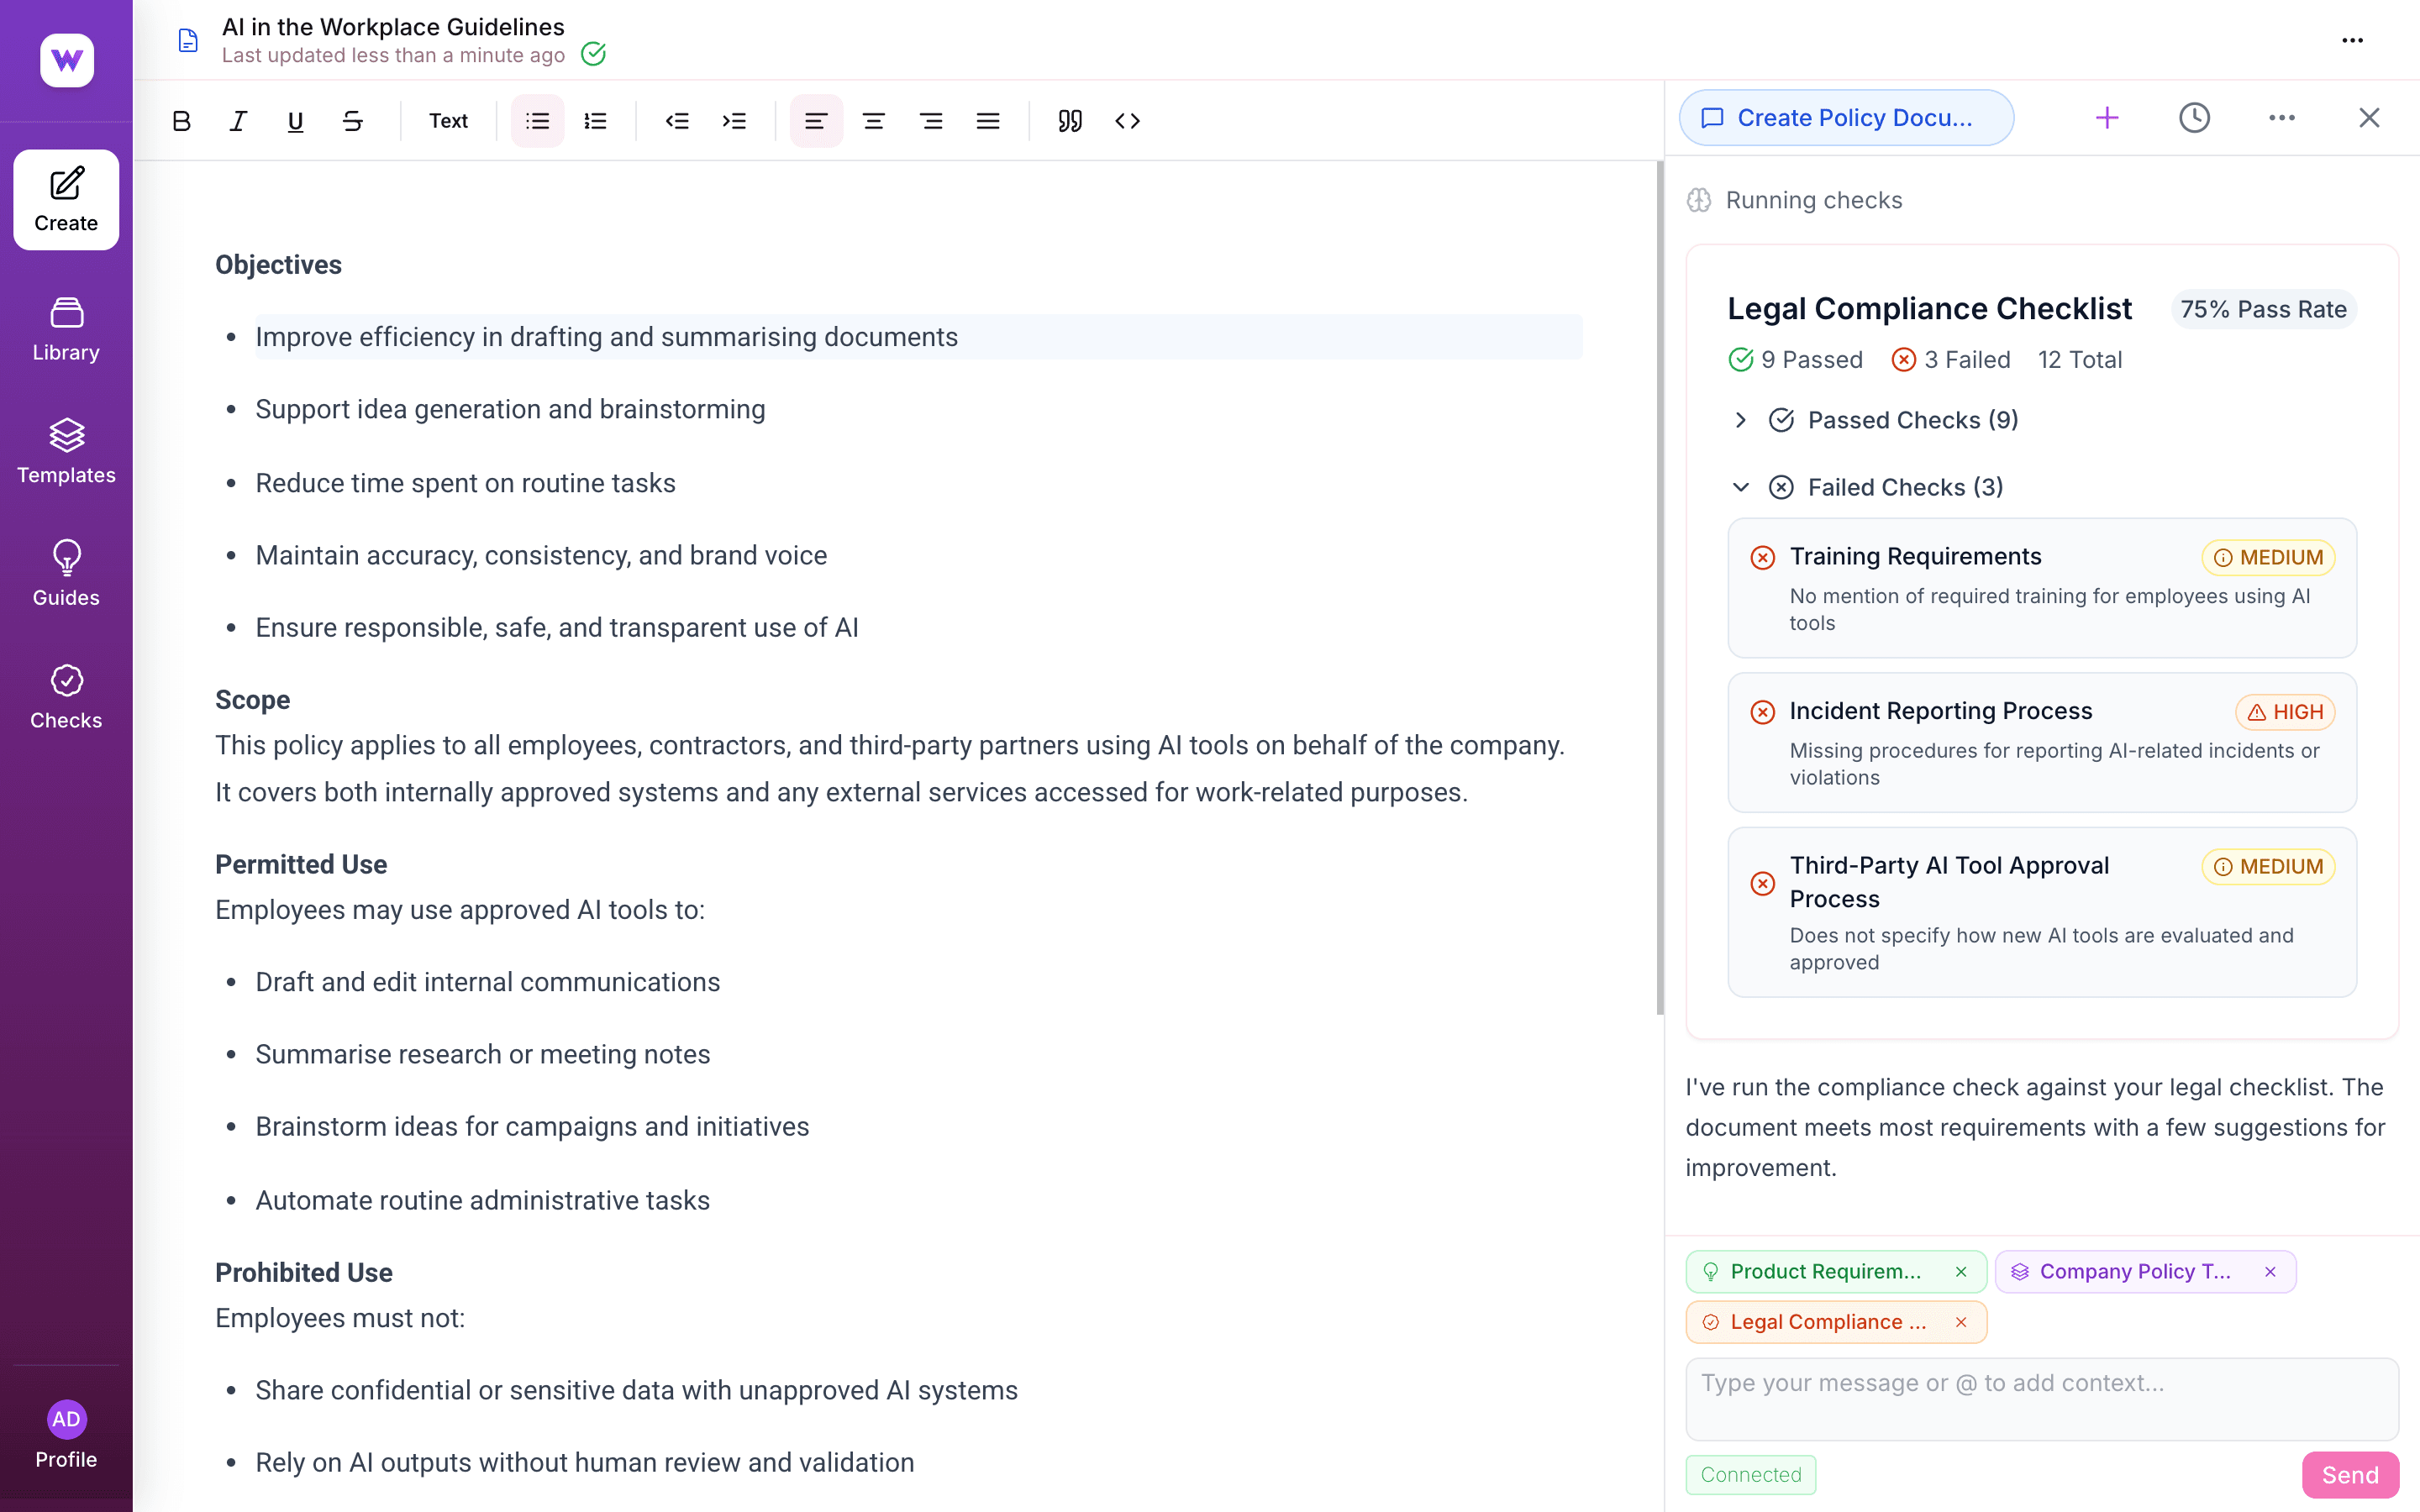
Task: Open the Library panel
Action: coord(65,328)
